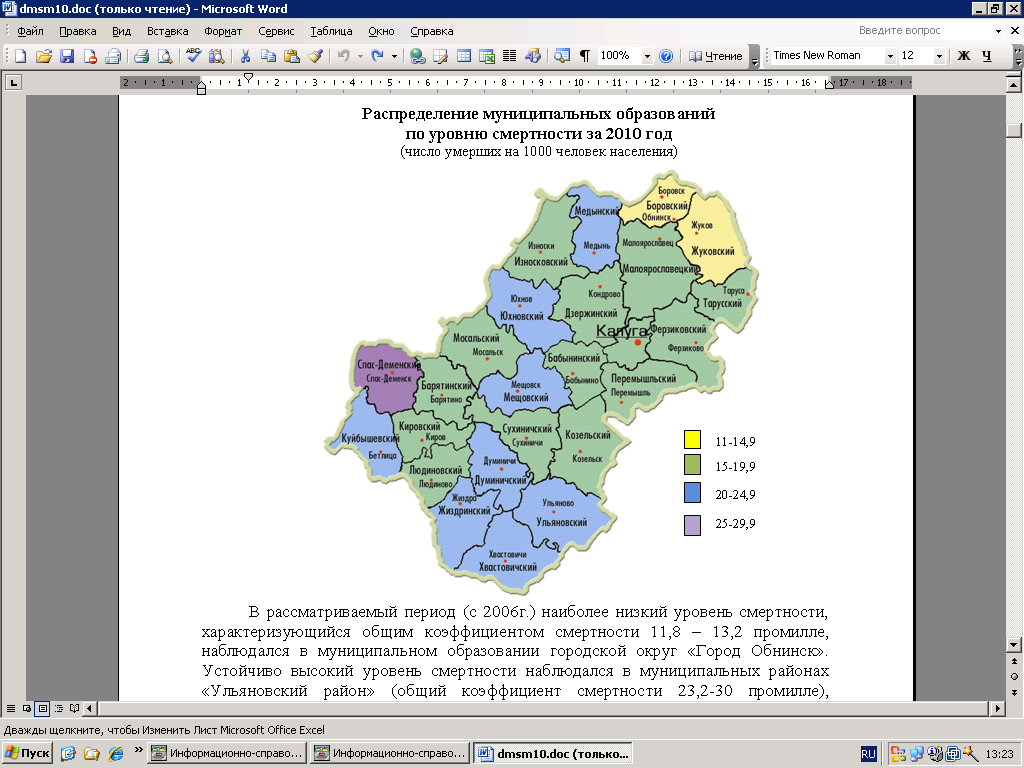Open Microsoft Word Help
Viewport: 1024px width, 768px height.
tap(665, 56)
